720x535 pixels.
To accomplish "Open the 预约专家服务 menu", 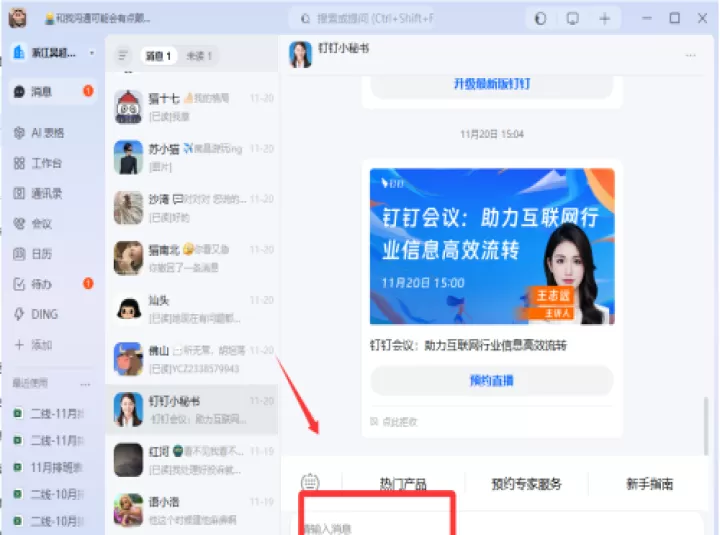I will (526, 484).
